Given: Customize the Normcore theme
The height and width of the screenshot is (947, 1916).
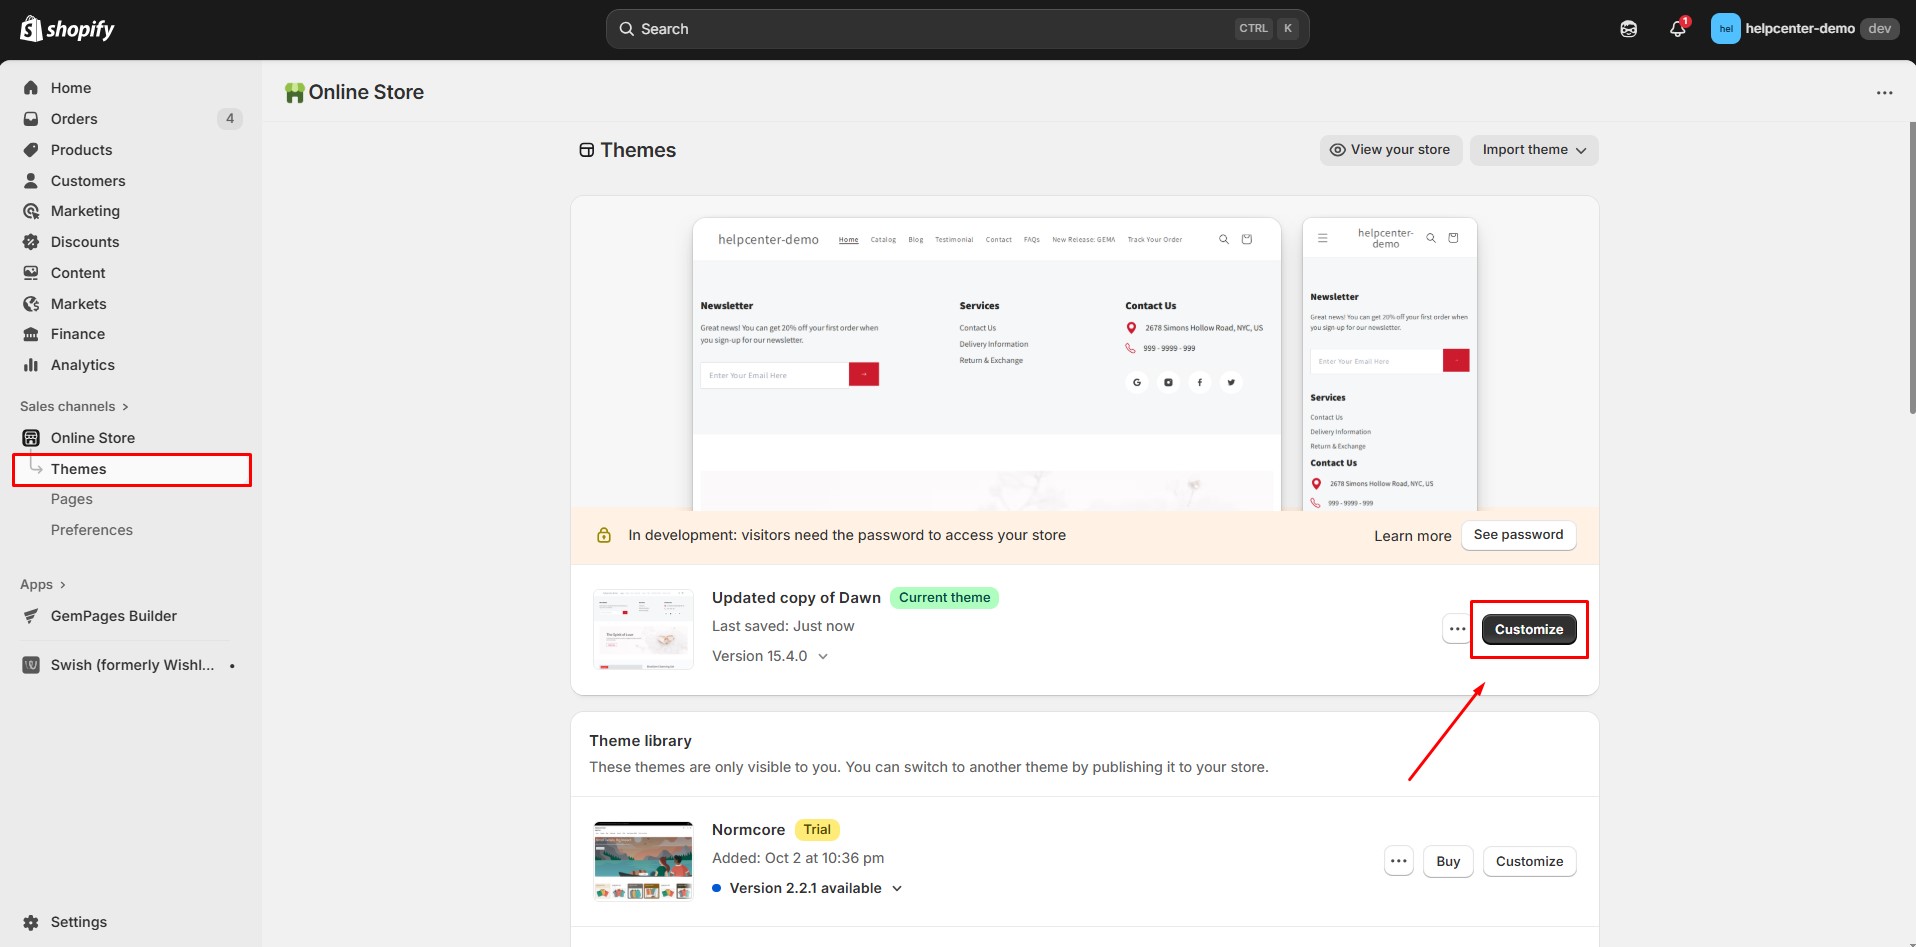Looking at the screenshot, I should (x=1529, y=861).
